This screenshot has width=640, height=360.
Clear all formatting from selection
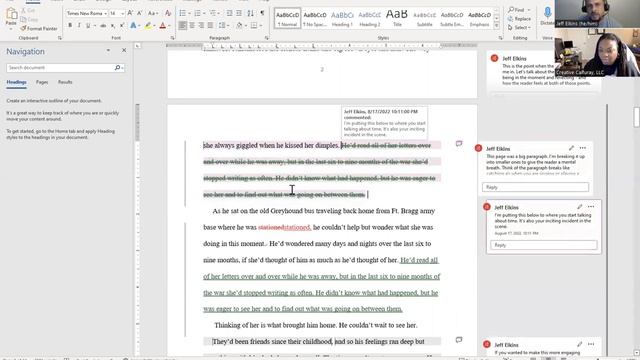(168, 13)
